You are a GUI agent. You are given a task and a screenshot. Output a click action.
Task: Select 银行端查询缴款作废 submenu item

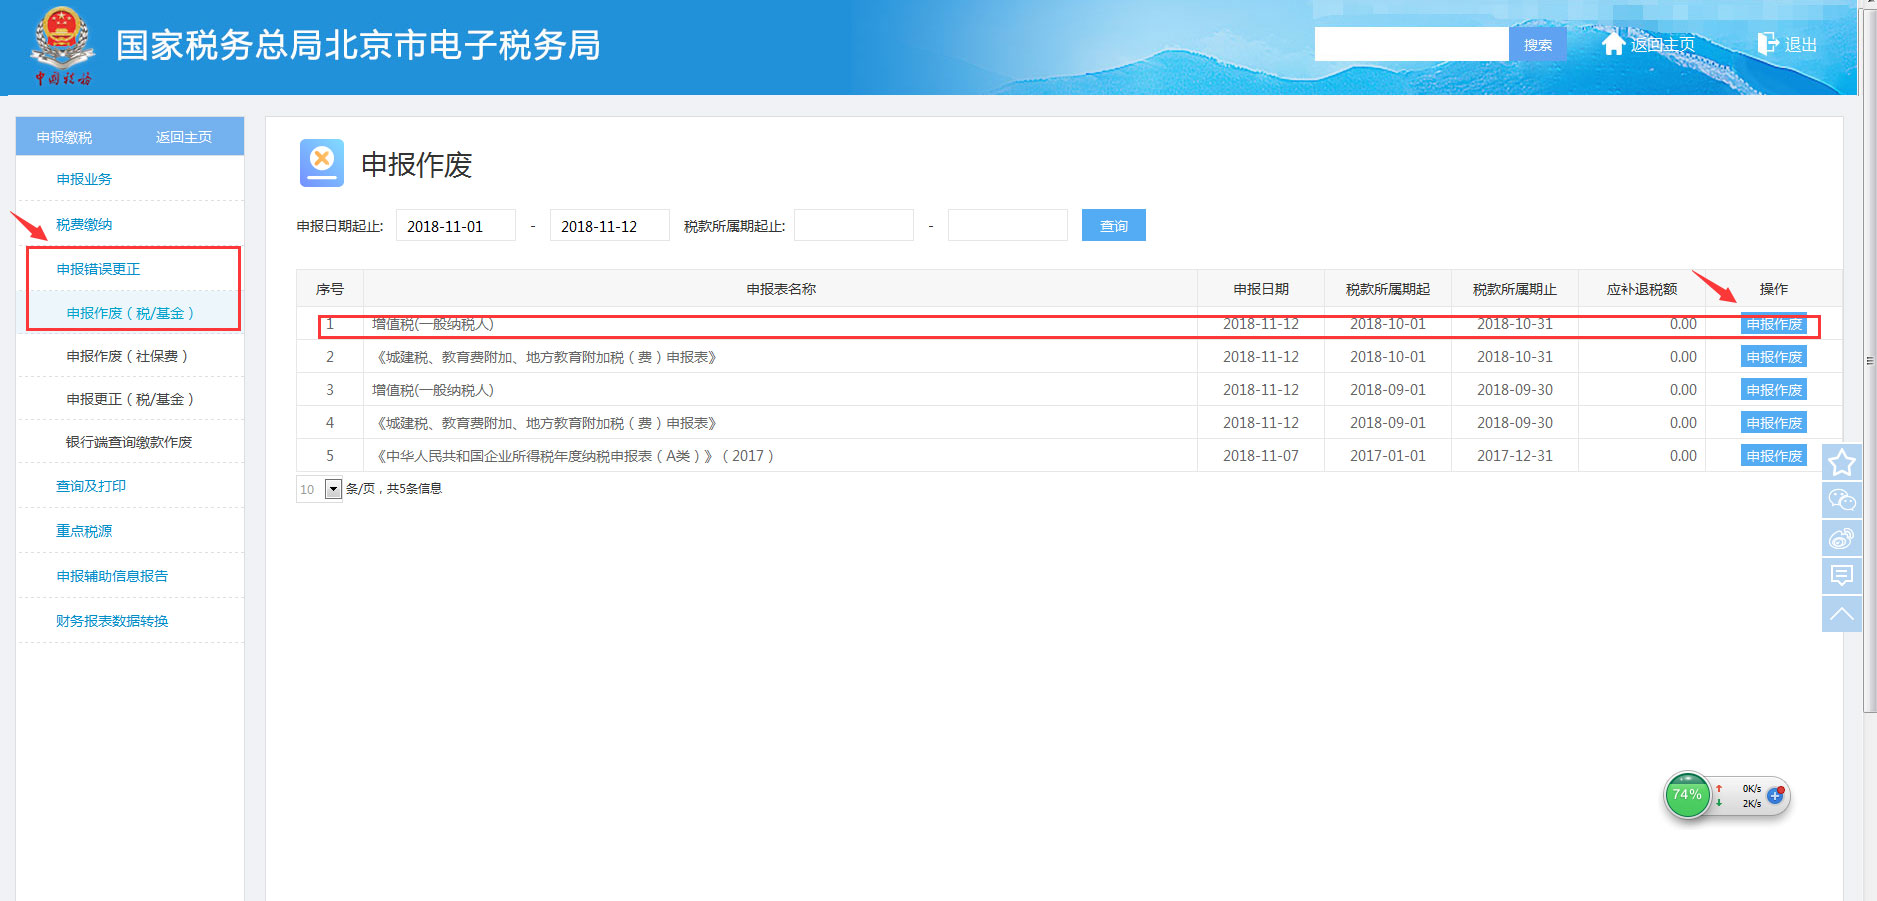tap(129, 442)
